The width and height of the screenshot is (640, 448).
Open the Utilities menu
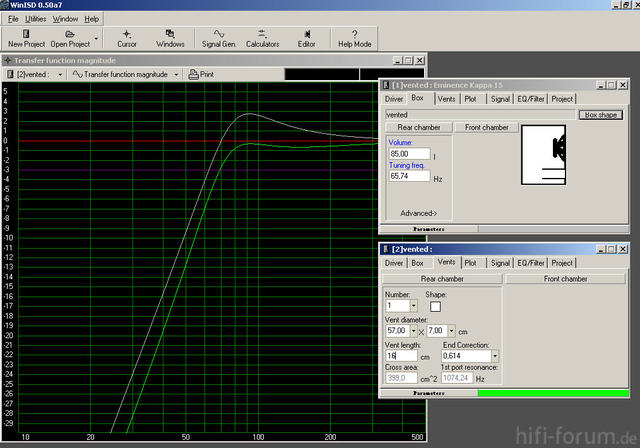coord(36,19)
